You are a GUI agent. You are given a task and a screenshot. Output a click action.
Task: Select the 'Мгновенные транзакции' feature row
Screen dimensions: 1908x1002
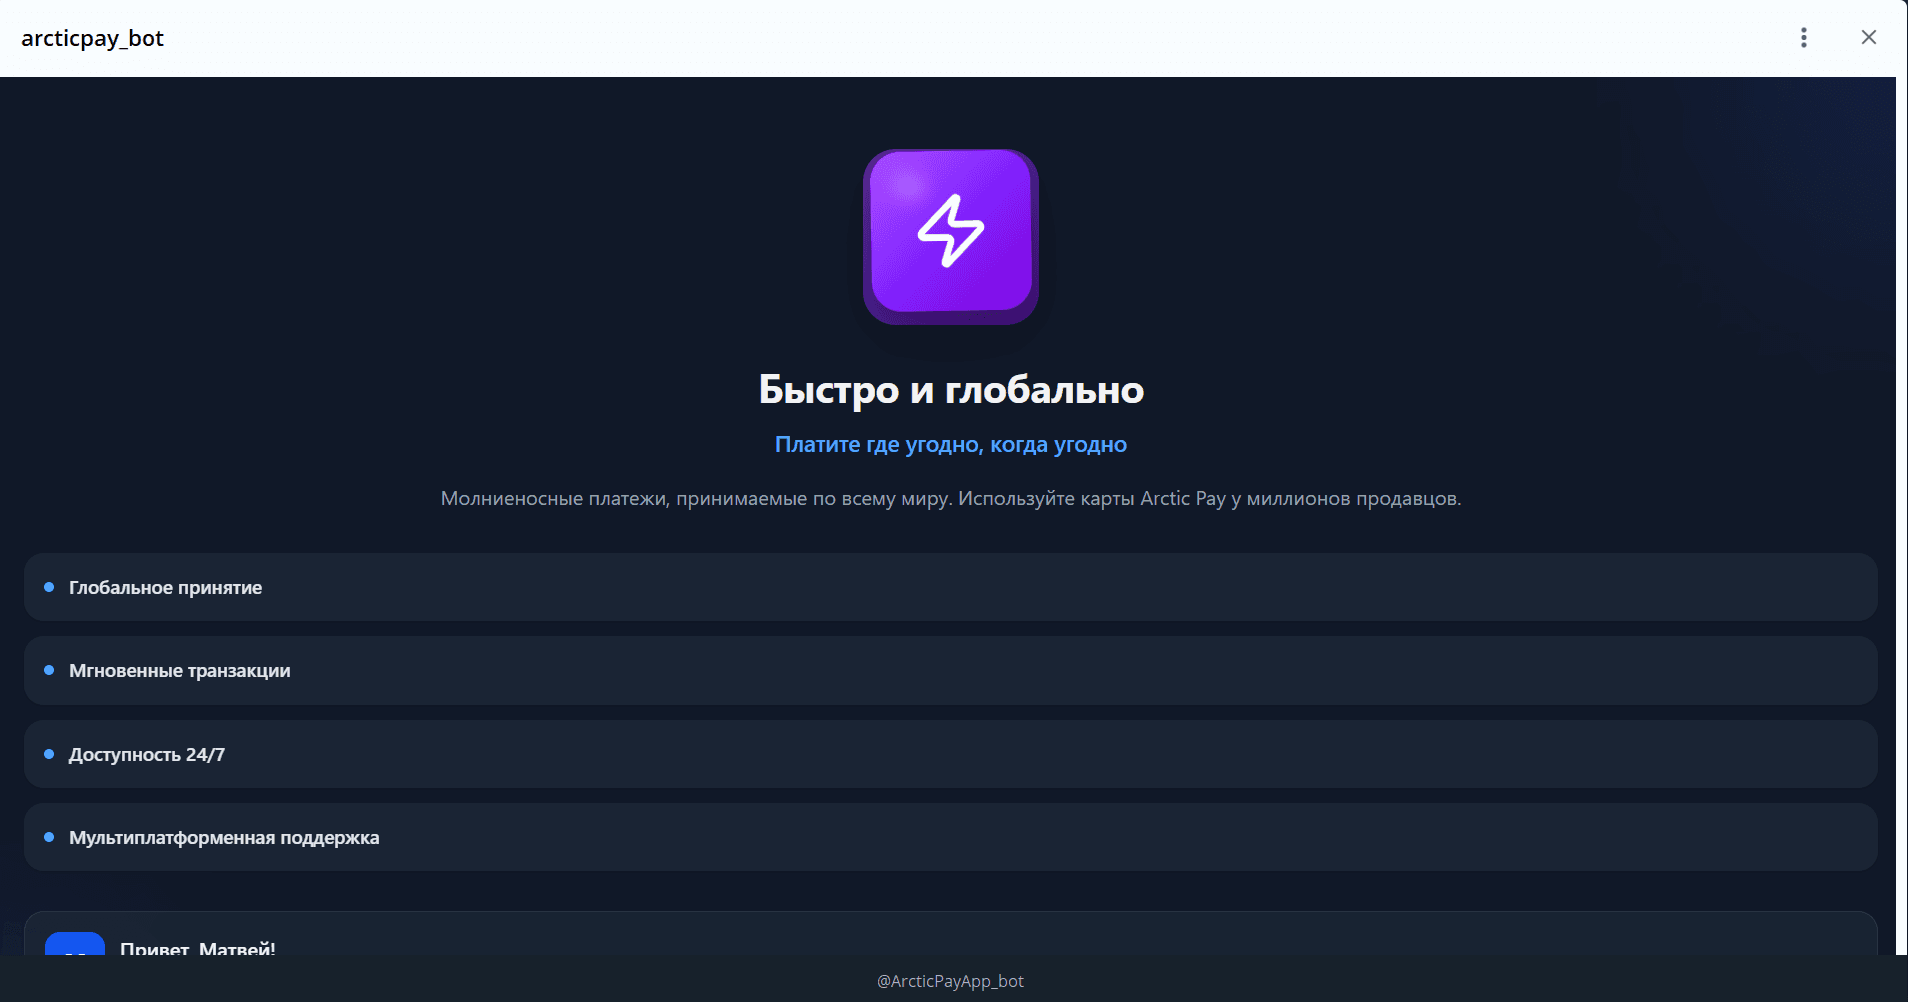951,671
